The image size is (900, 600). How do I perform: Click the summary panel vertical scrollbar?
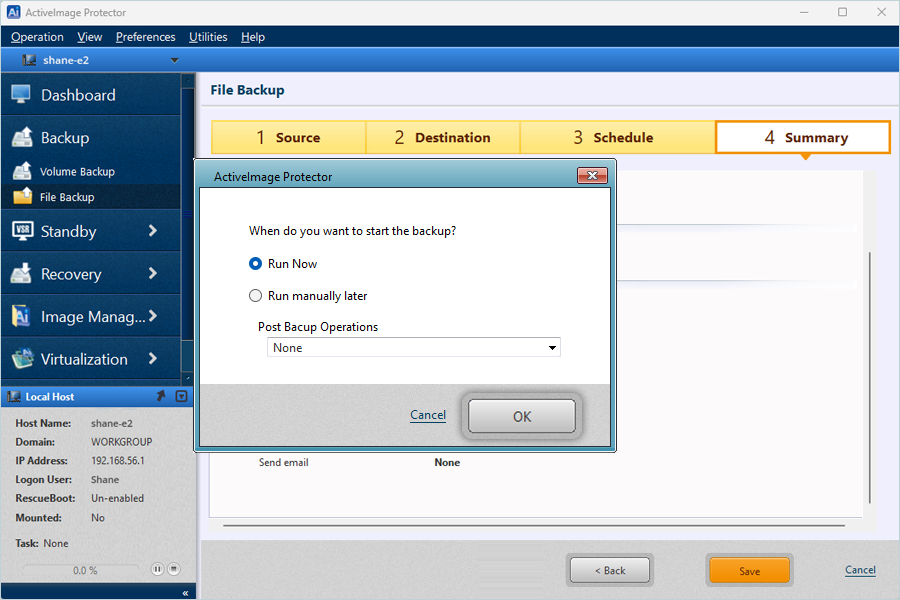click(870, 377)
